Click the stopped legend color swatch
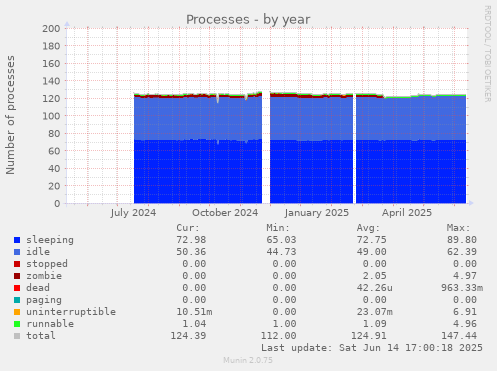 click(x=17, y=264)
